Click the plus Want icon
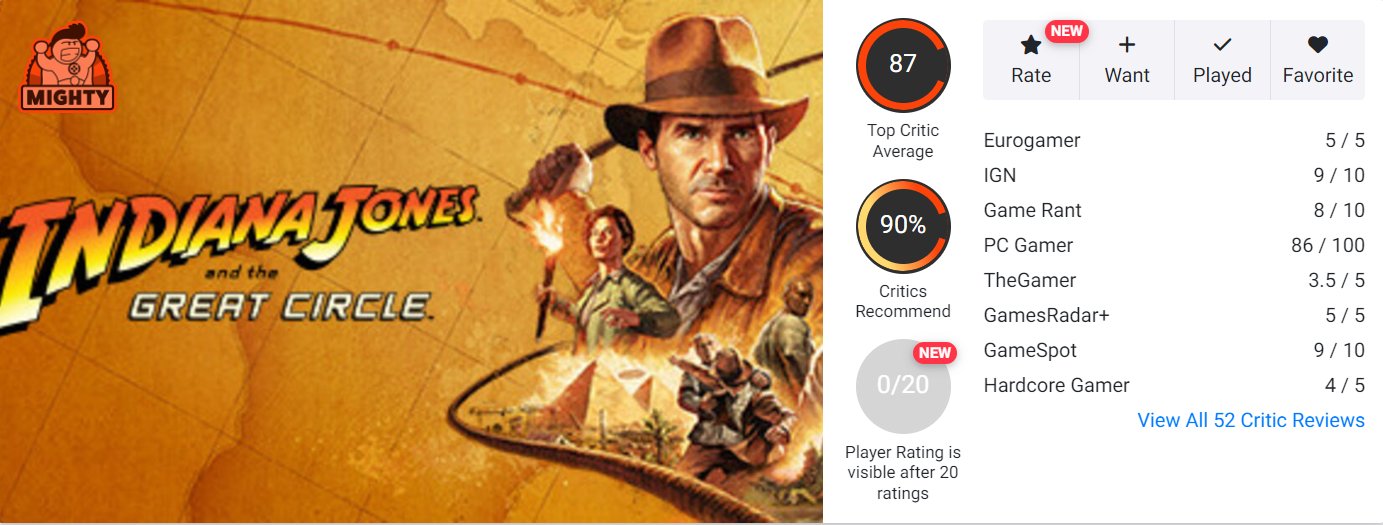Viewport: 1383px width, 525px height. click(1127, 44)
